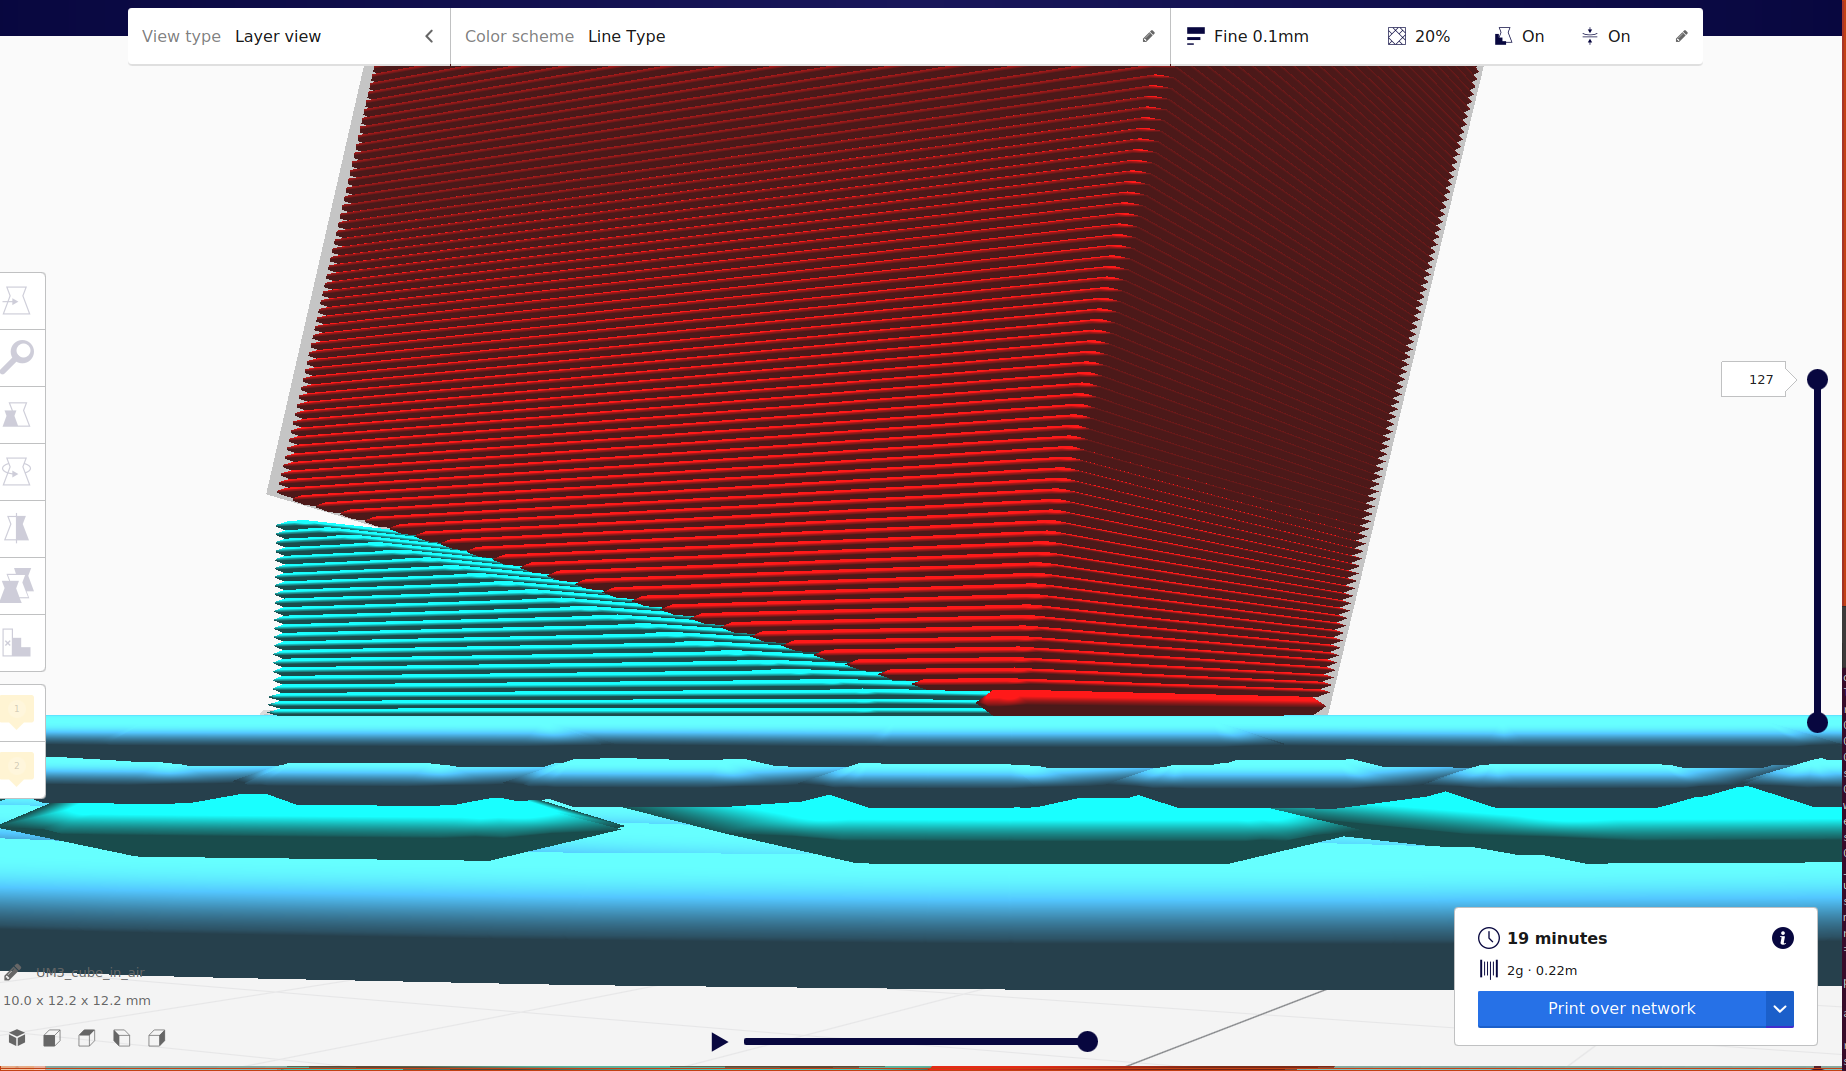
Task: Select the Per Model Settings tool
Action: coord(17,585)
